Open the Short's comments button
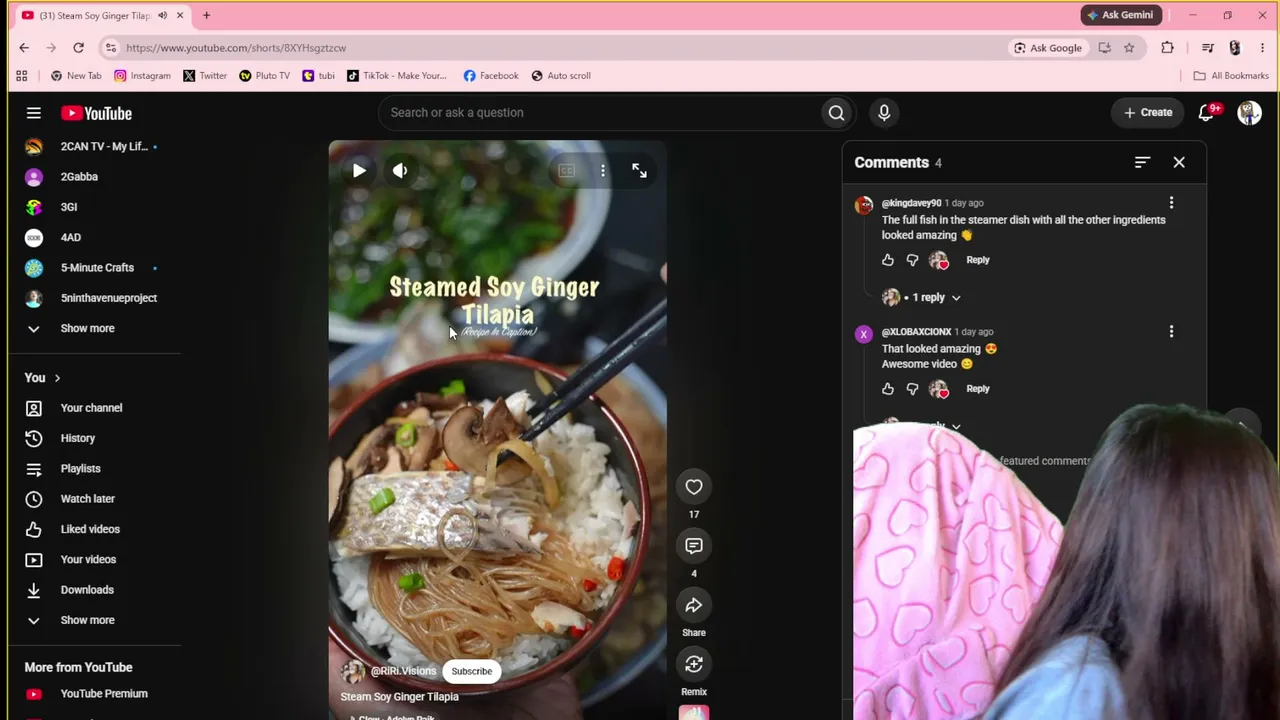Viewport: 1280px width, 720px height. [694, 546]
